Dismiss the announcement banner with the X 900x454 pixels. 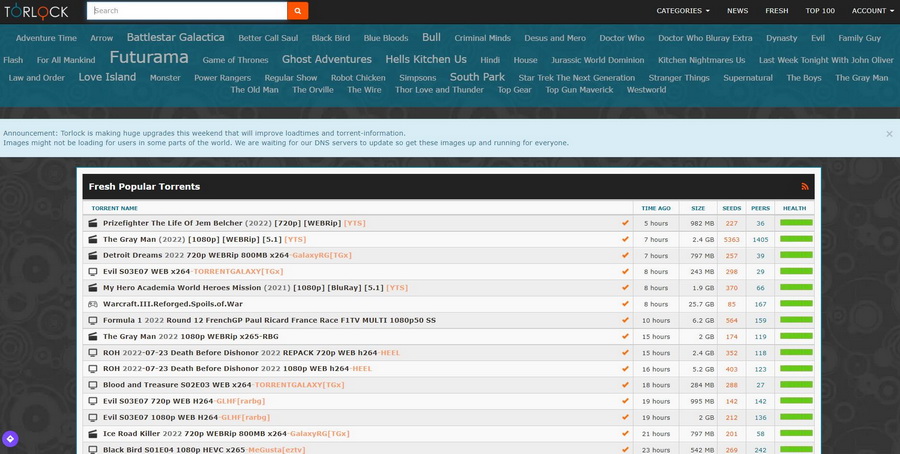(888, 133)
